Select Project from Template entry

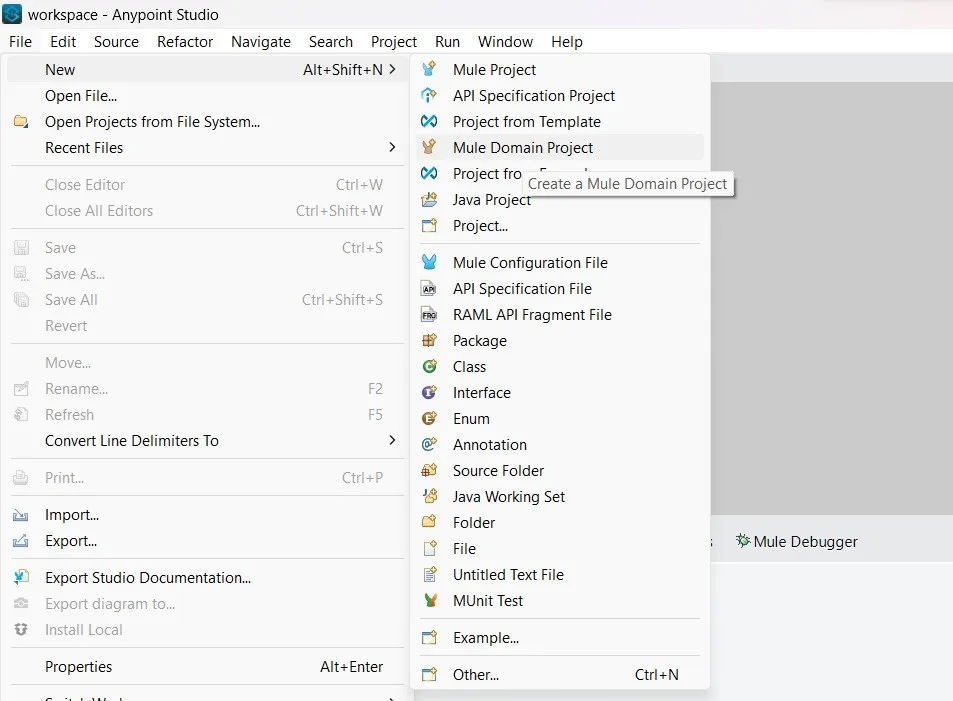[560, 122]
